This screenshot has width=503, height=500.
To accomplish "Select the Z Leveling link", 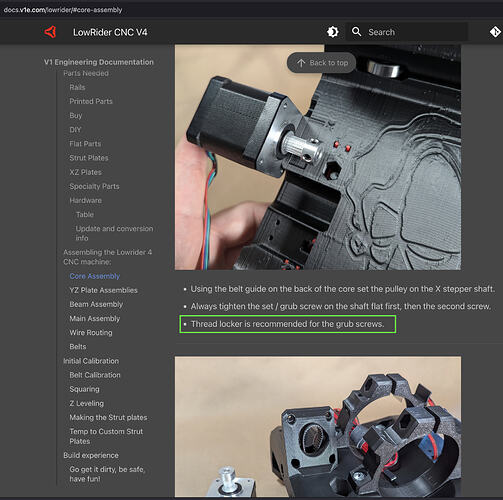I will pos(87,403).
